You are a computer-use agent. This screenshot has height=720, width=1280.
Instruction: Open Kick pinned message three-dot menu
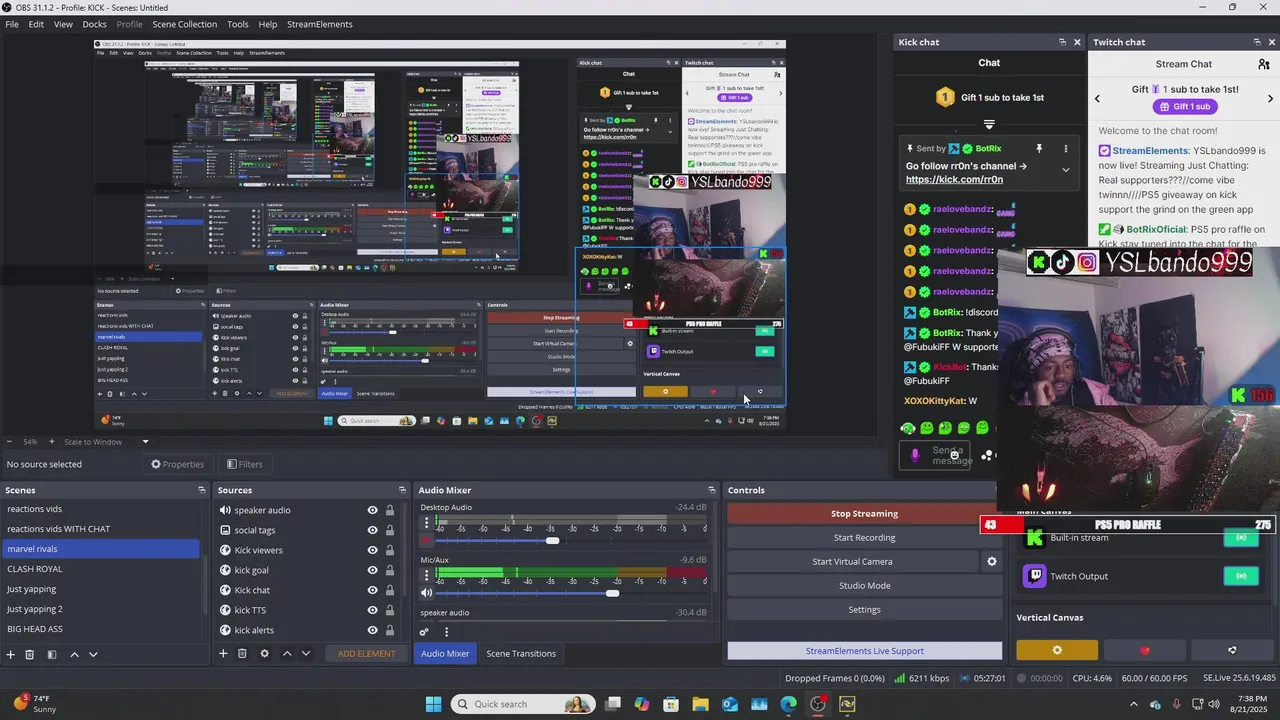pyautogui.click(x=1065, y=148)
